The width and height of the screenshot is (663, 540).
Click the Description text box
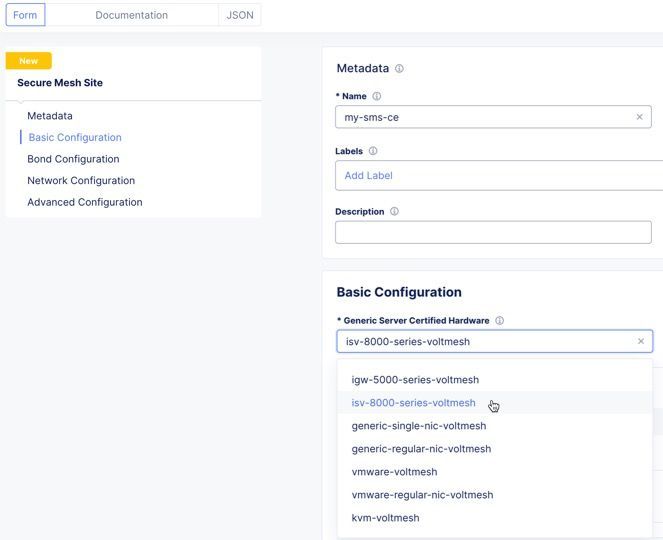(493, 232)
